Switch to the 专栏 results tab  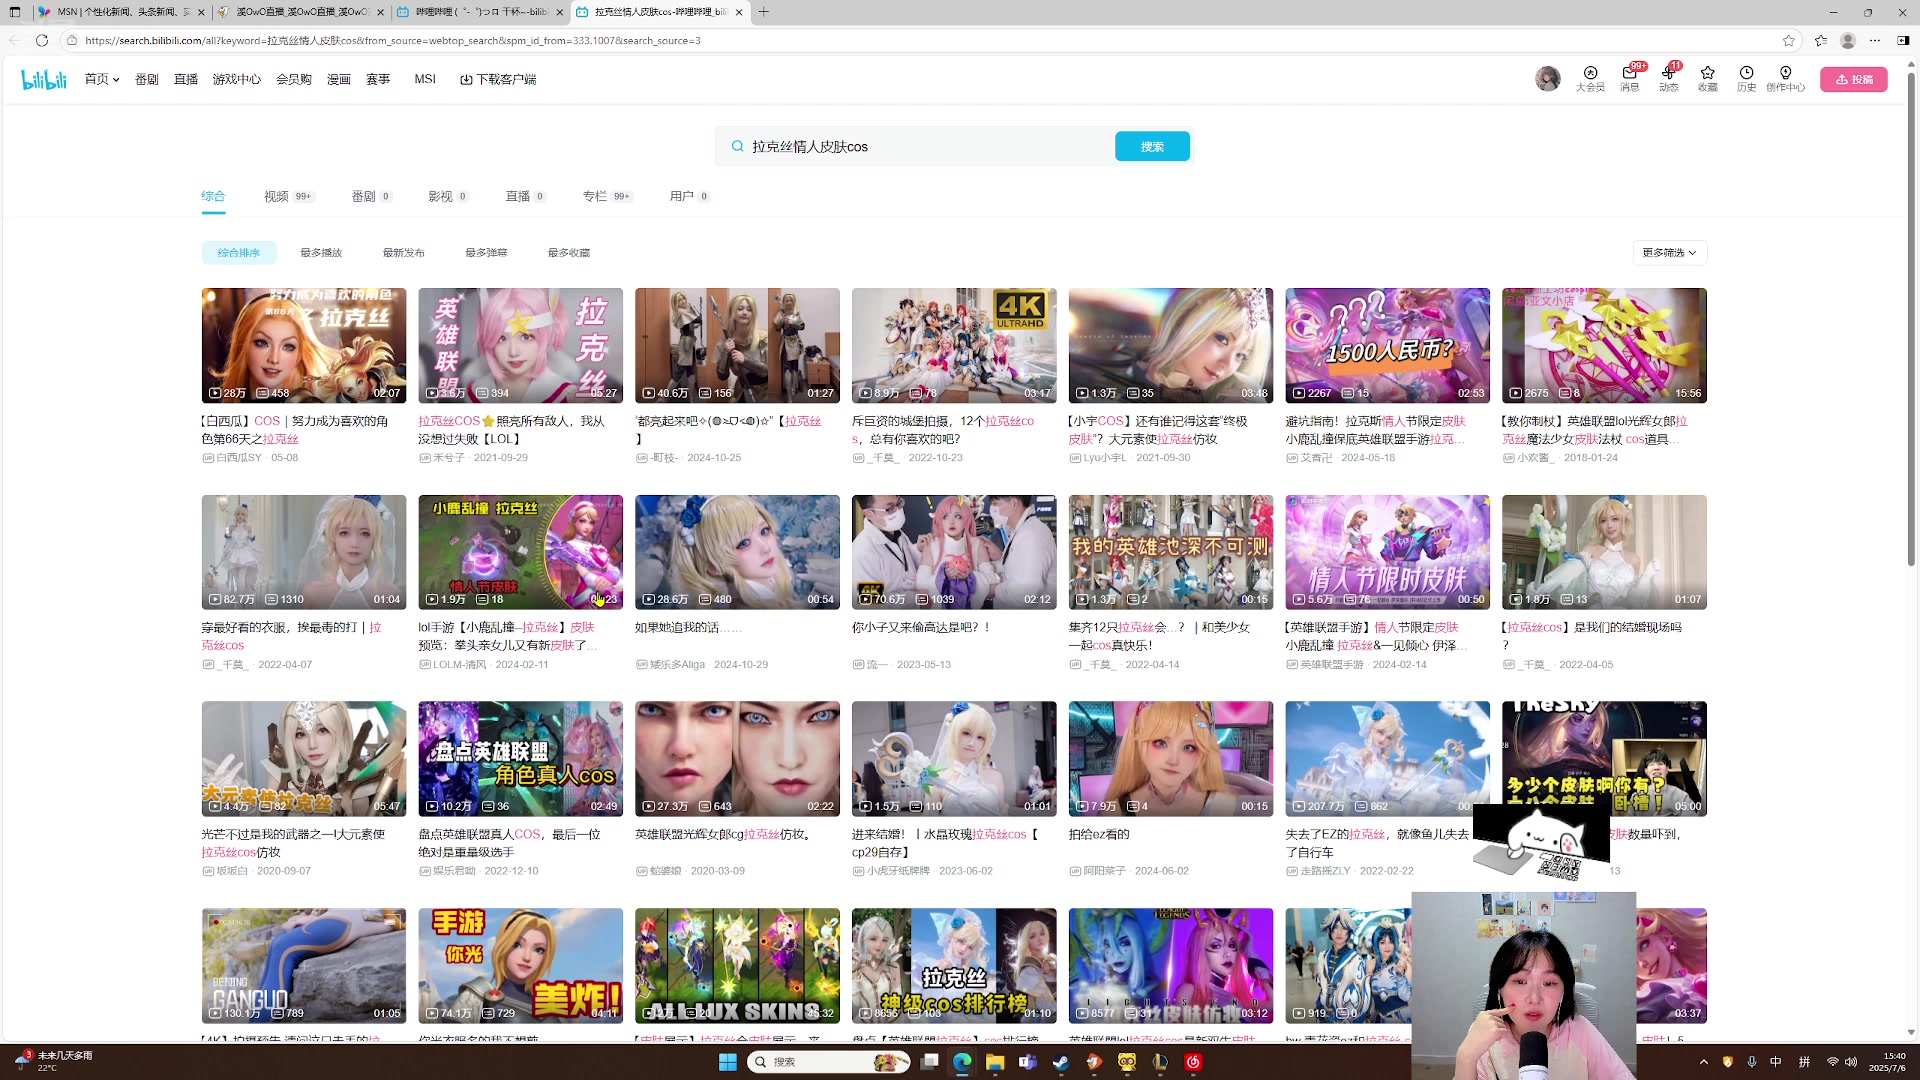coord(607,196)
